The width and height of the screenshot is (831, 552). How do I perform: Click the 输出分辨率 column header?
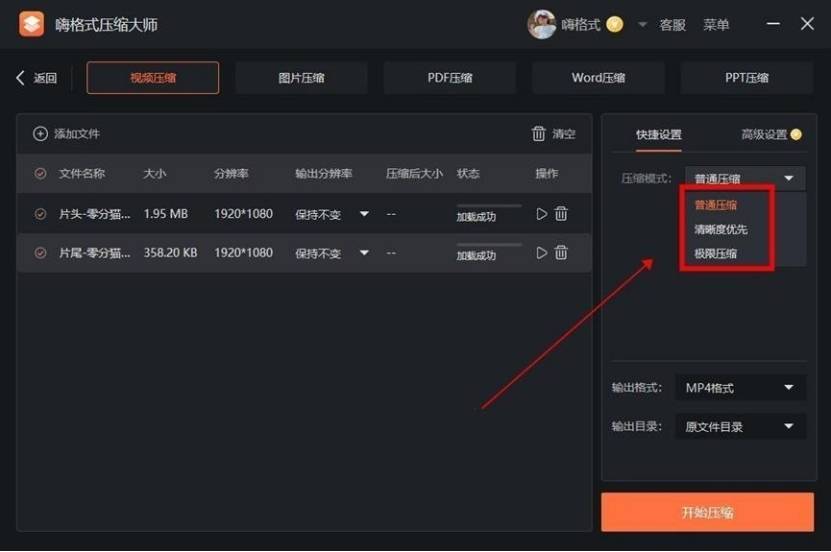323,173
